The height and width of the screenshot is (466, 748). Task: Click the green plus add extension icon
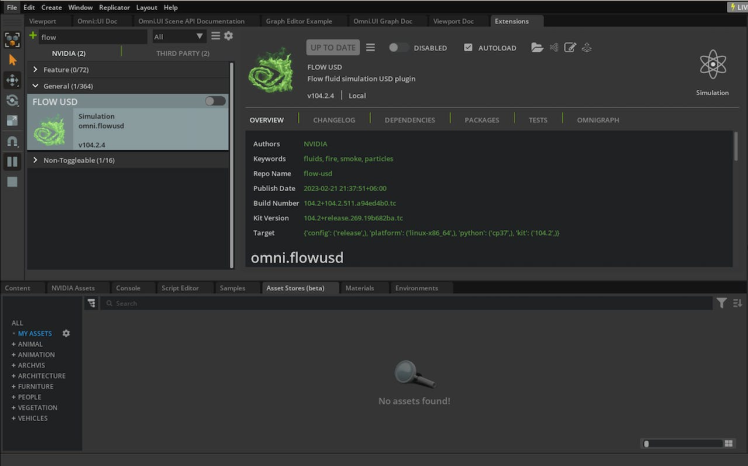33,36
